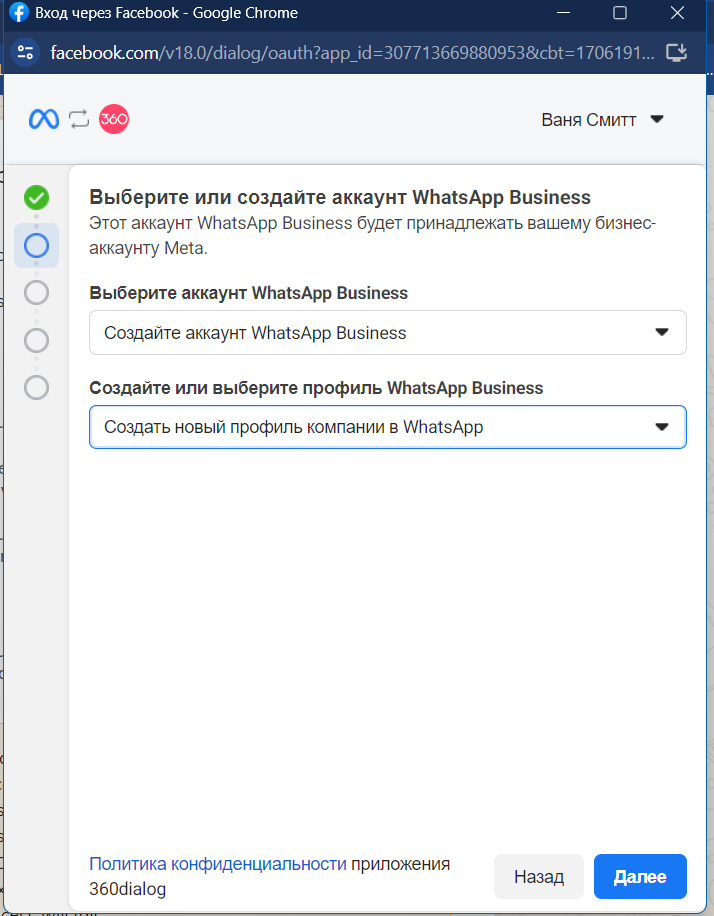Viewport: 714px width, 916px height.
Task: Select the current highlighted blue step circle
Action: [x=36, y=245]
